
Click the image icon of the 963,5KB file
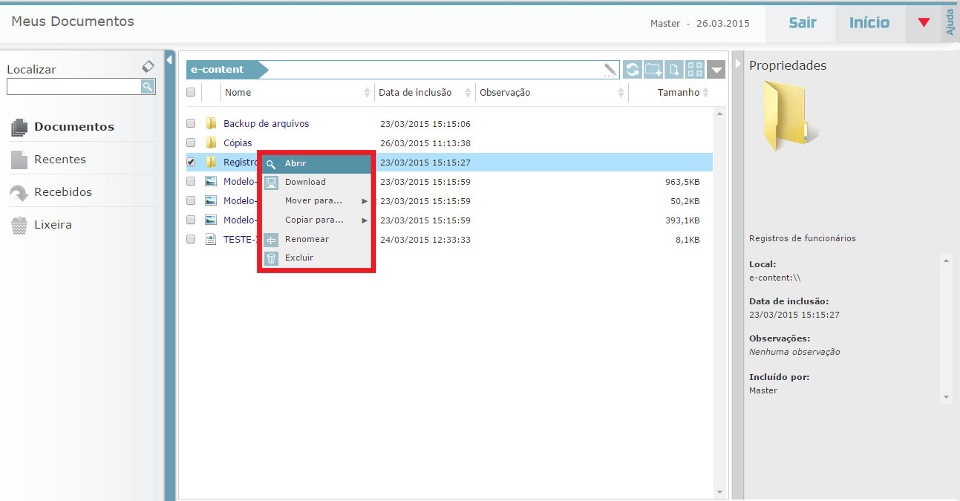pos(211,181)
